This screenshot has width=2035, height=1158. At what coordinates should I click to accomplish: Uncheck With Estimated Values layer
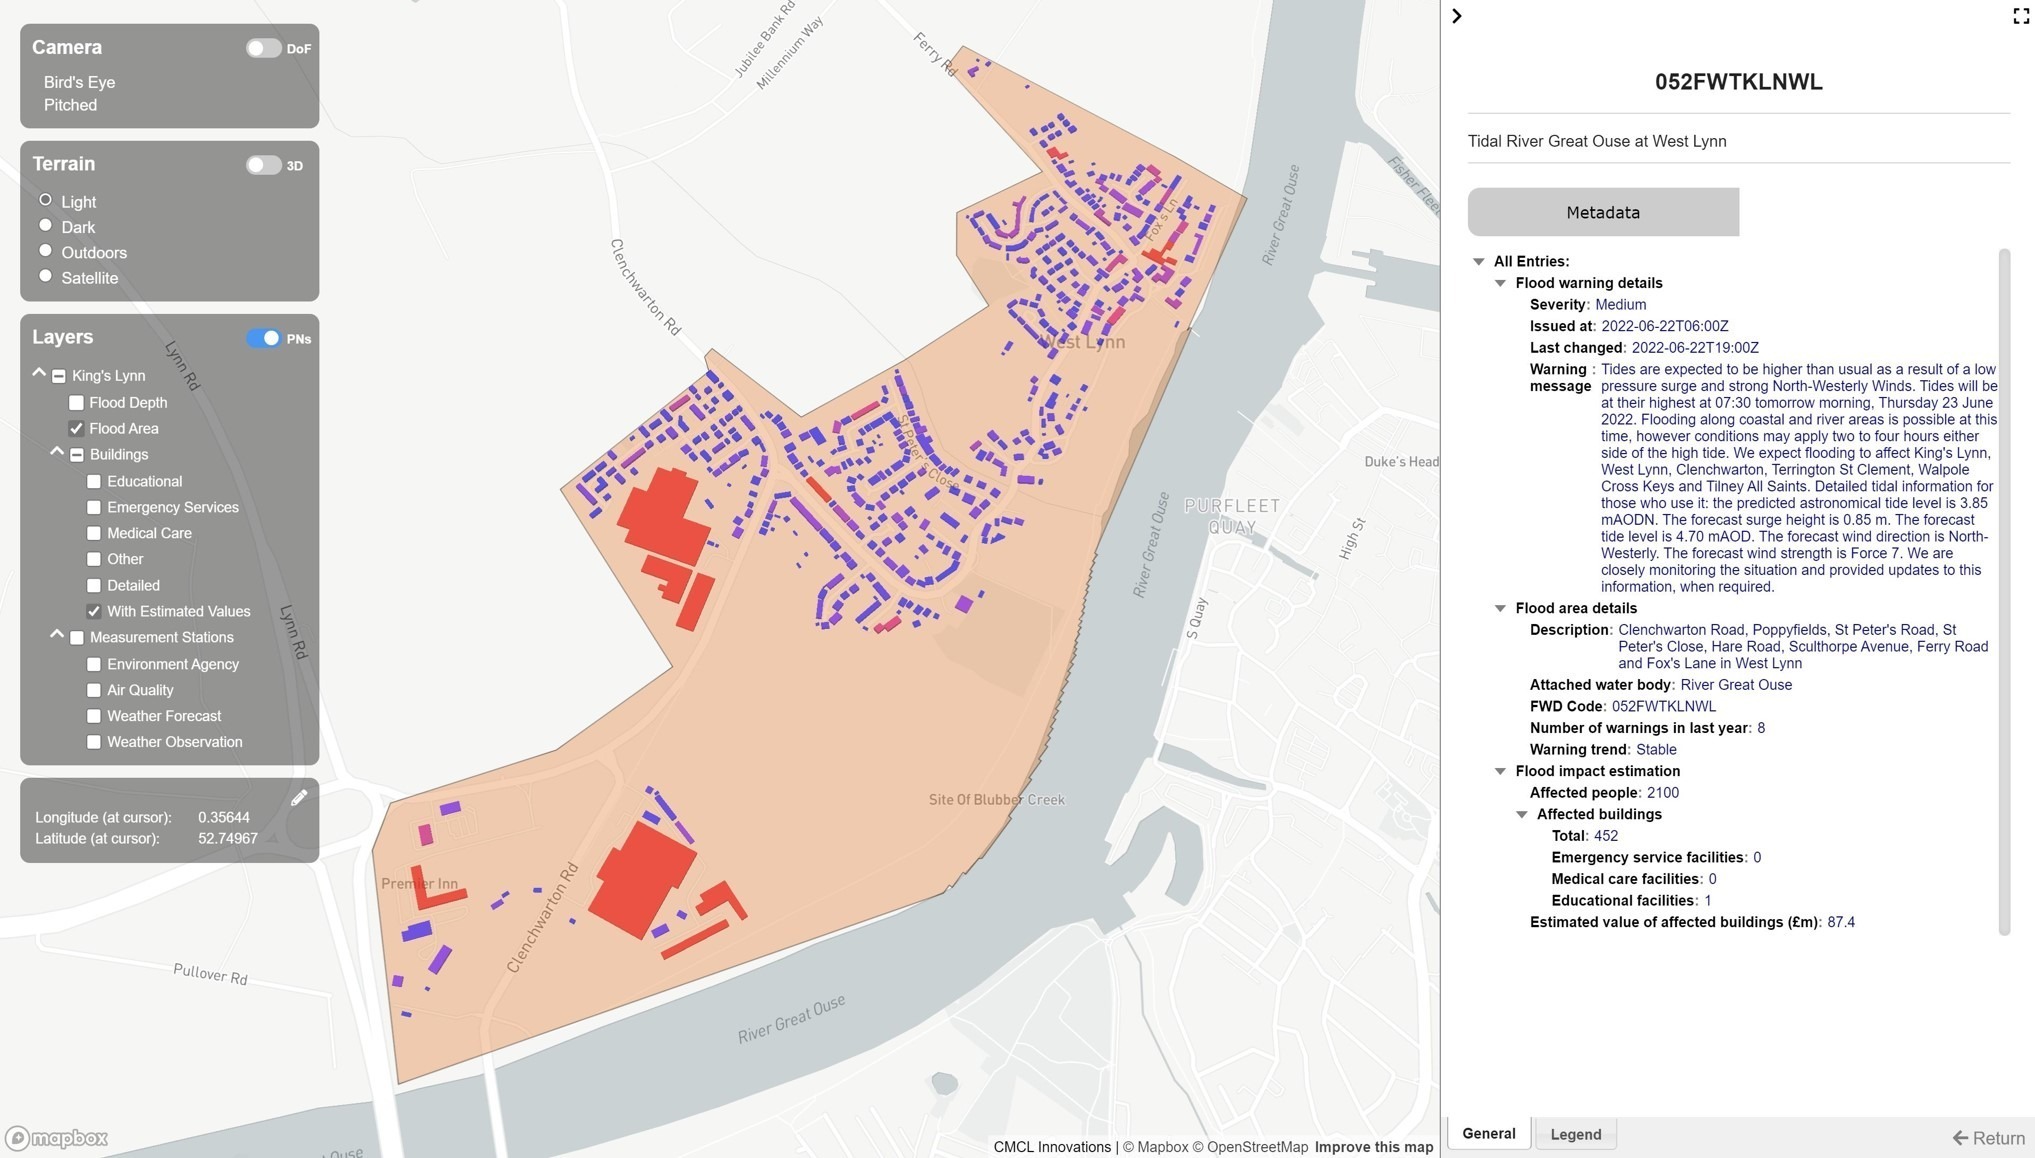point(94,612)
